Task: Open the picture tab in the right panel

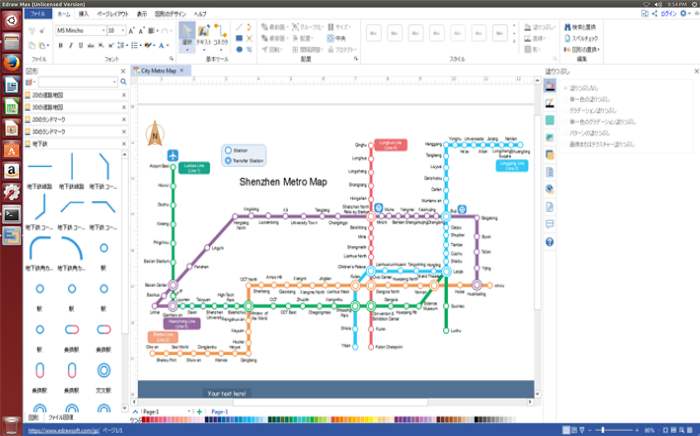Action: click(x=550, y=137)
